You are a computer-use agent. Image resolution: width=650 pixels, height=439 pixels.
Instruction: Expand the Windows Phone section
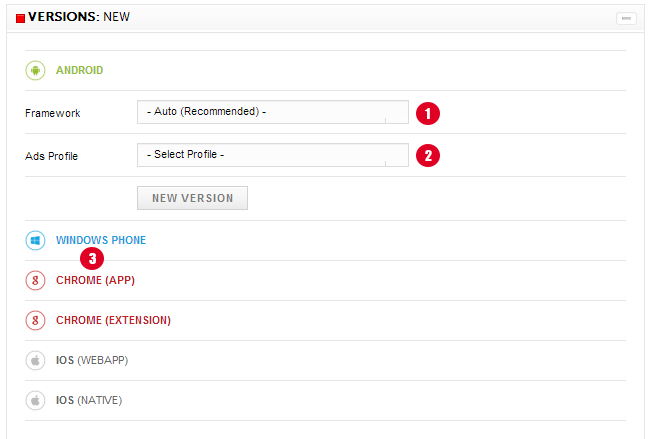tap(101, 240)
